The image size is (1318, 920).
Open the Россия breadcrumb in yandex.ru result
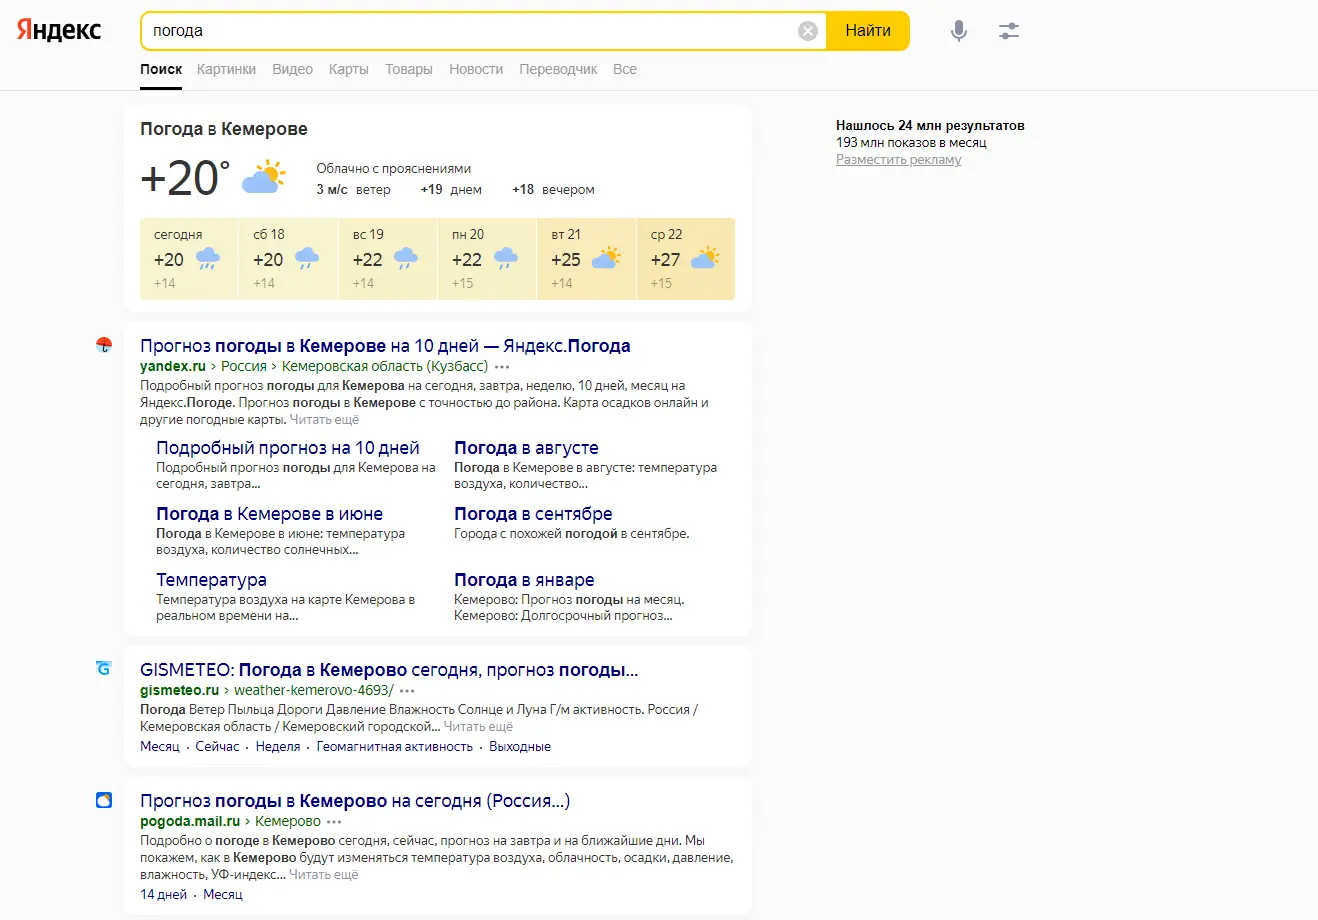coord(244,367)
